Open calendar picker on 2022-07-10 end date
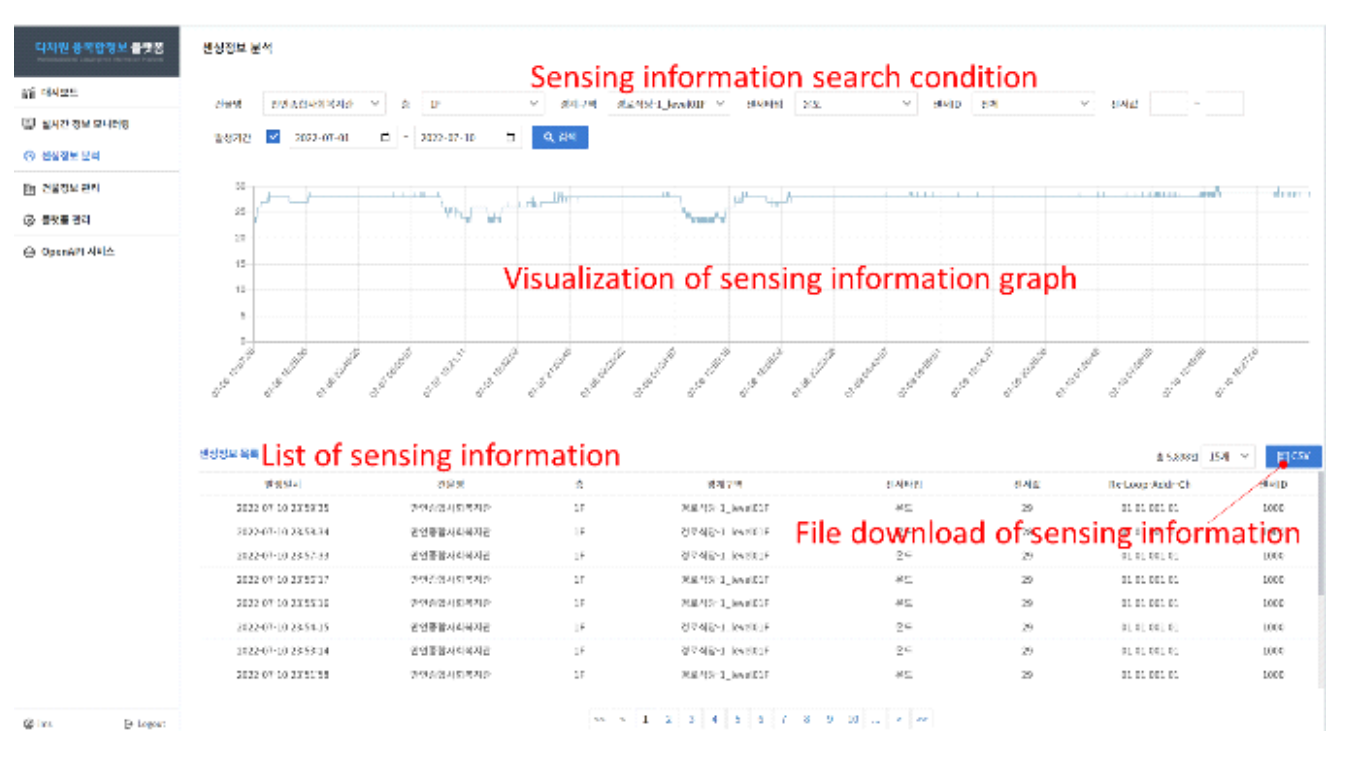The height and width of the screenshot is (771, 1356). coord(512,137)
